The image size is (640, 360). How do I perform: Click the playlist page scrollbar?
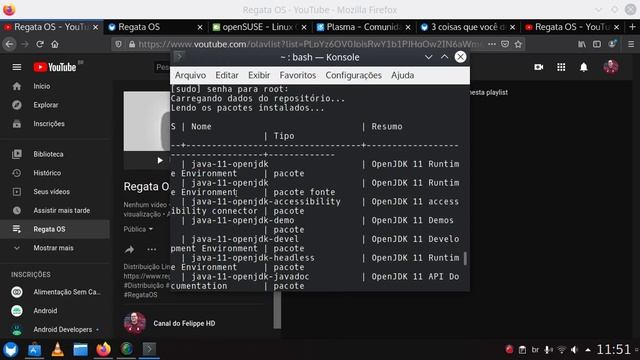pos(278,310)
